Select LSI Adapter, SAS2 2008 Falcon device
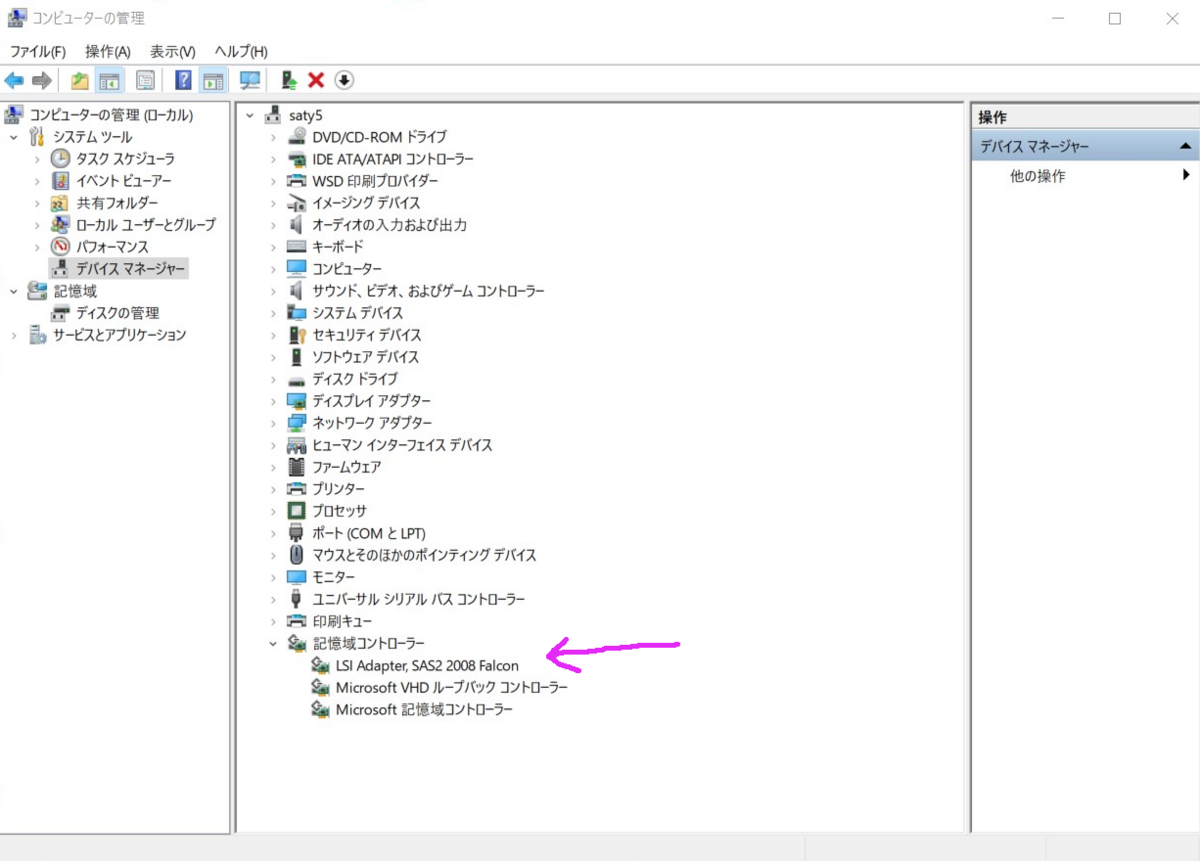The height and width of the screenshot is (861, 1200). [x=427, y=665]
